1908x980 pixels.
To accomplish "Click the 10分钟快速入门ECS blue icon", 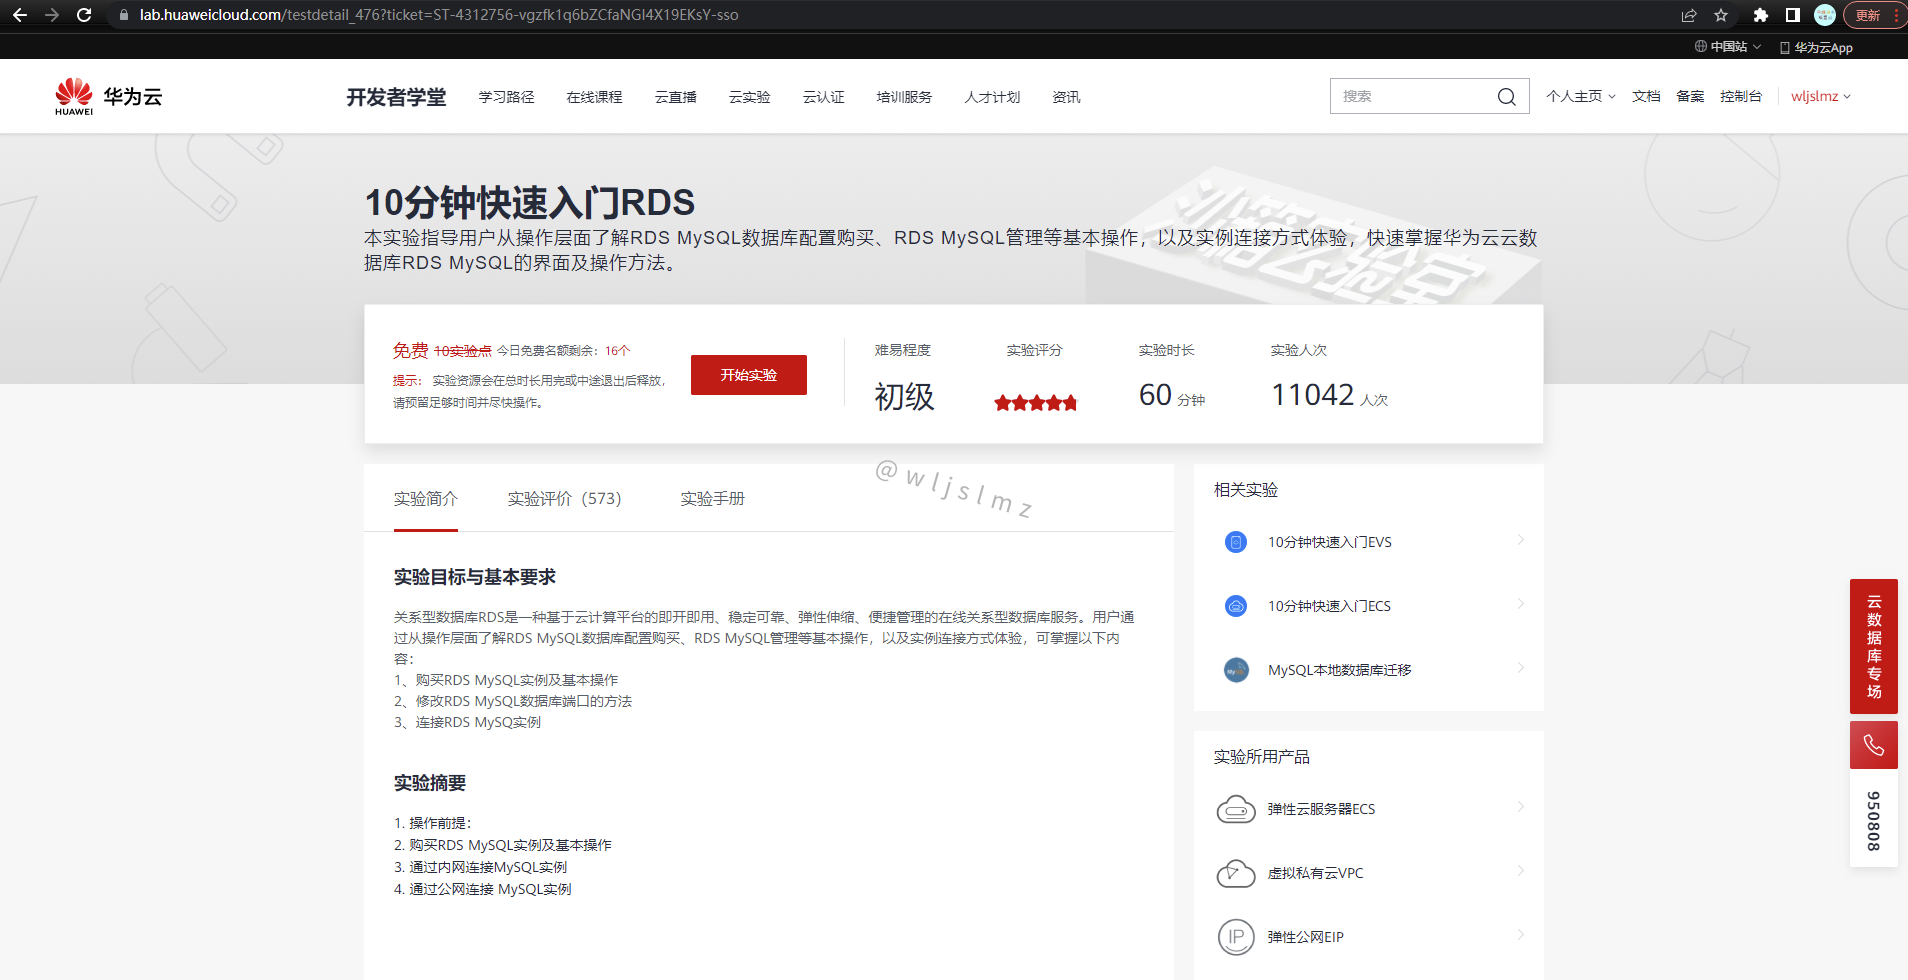I will (1236, 606).
